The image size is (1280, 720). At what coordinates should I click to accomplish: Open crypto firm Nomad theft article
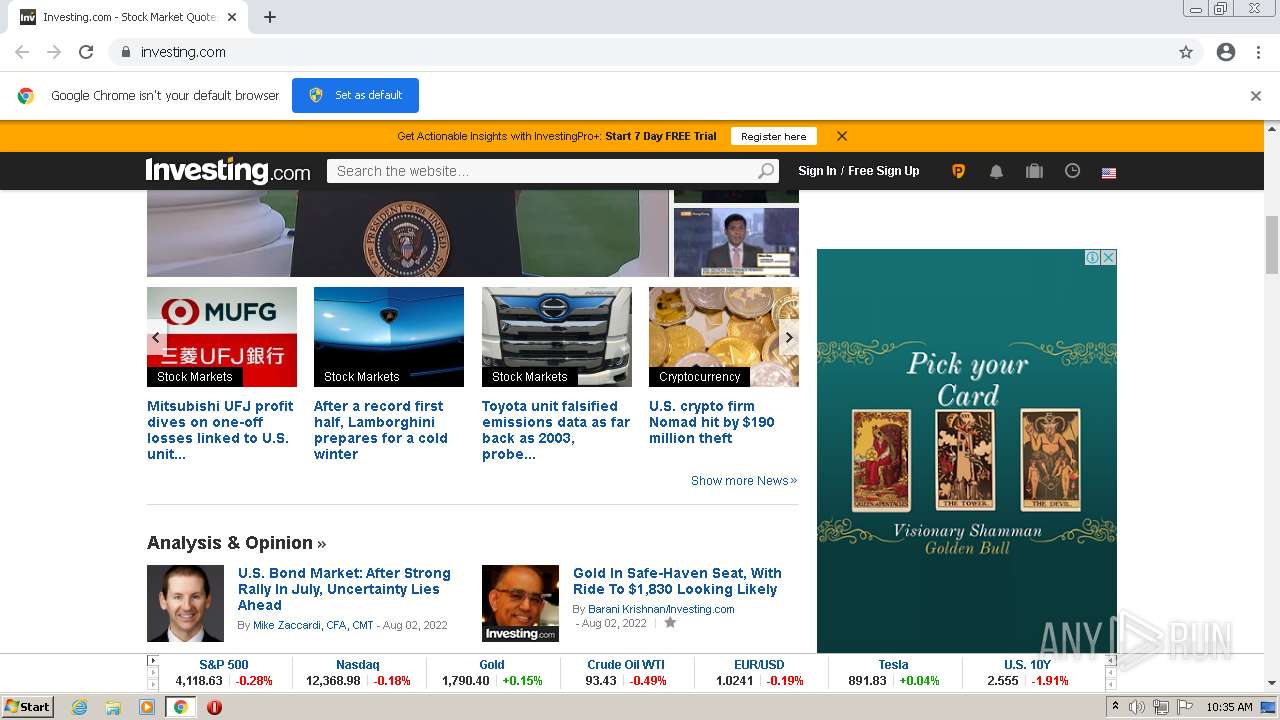click(x=712, y=422)
